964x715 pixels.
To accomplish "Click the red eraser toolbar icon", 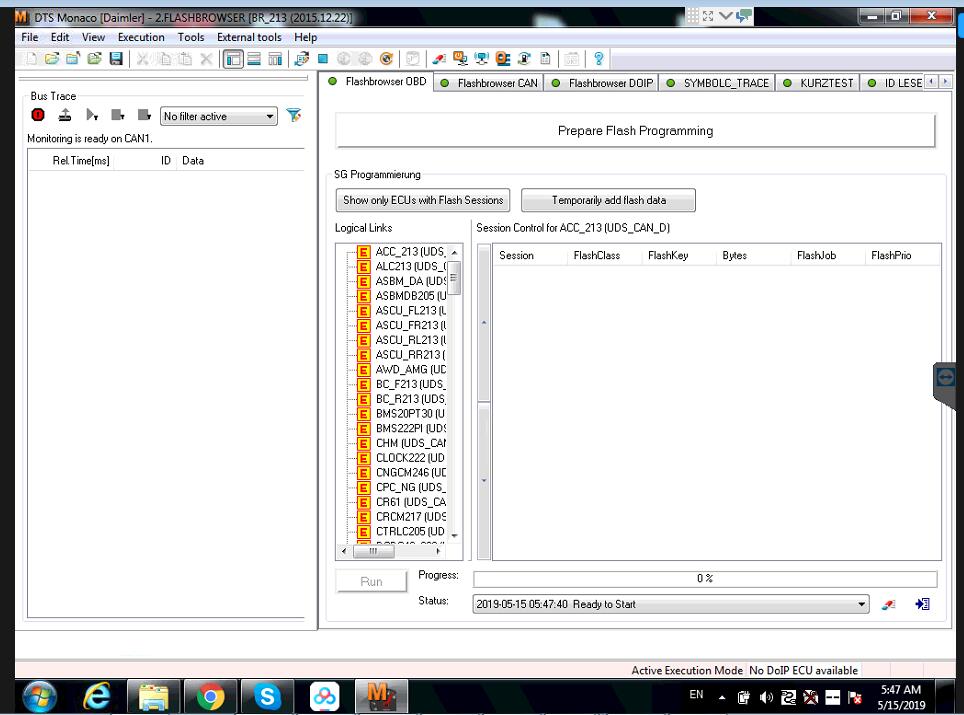I will click(x=439, y=59).
